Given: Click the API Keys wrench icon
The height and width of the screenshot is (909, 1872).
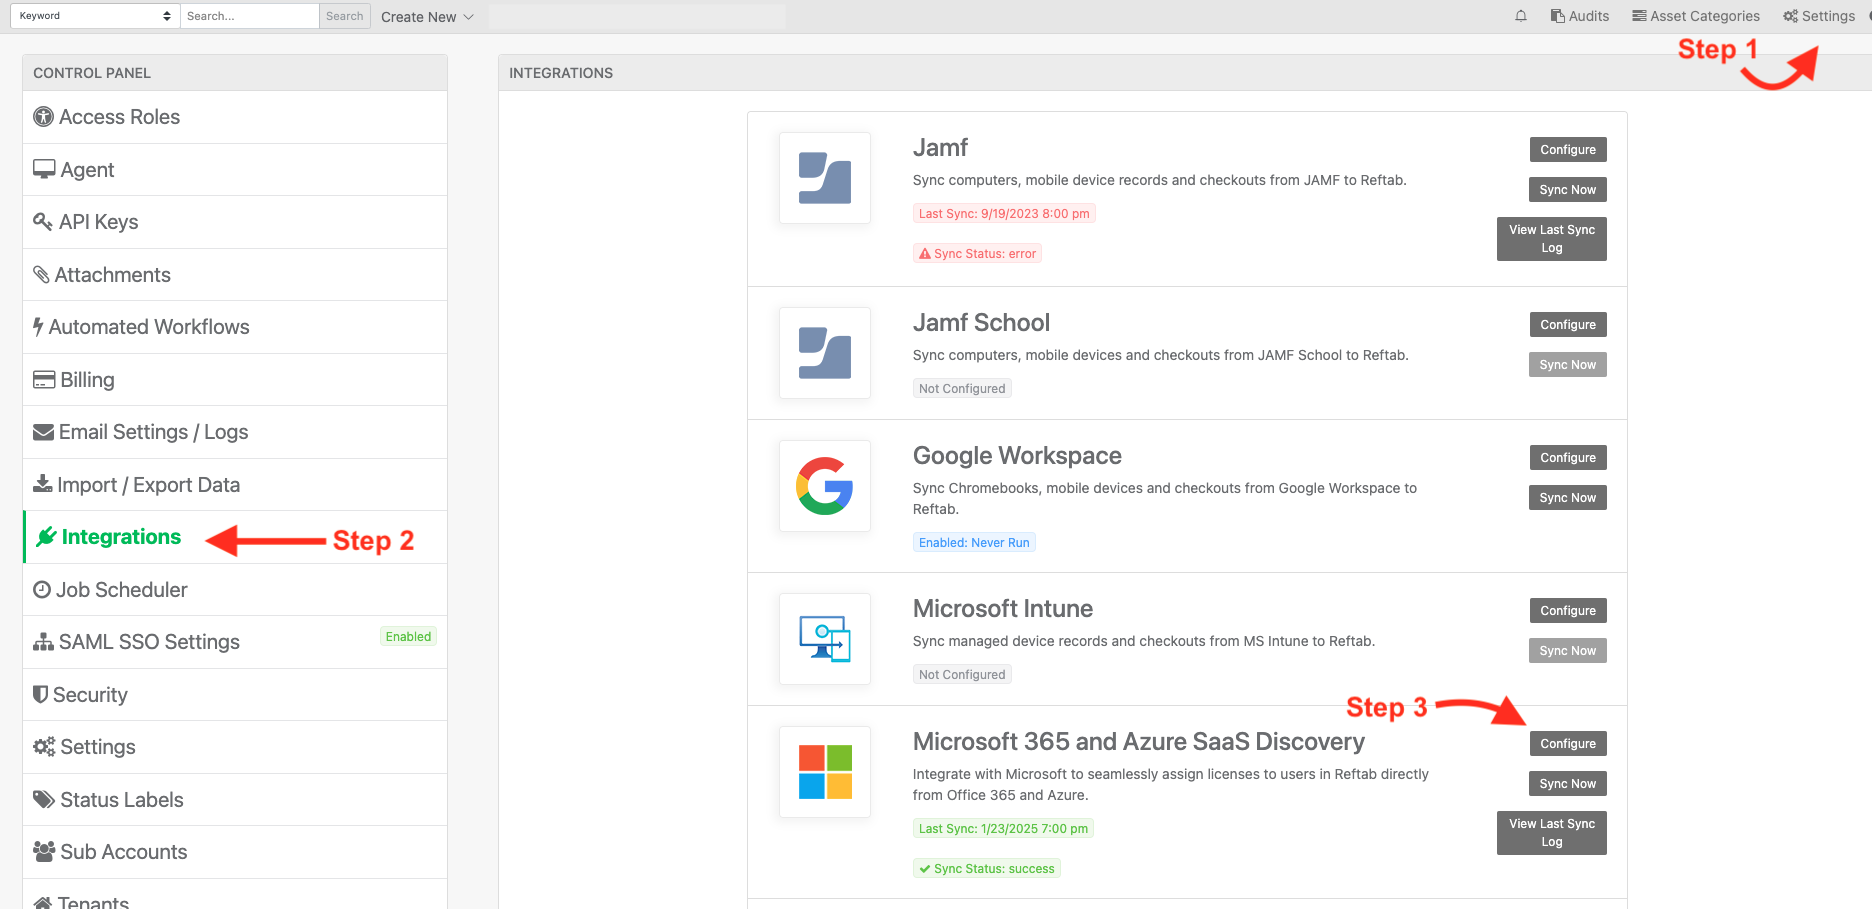Looking at the screenshot, I should click(43, 221).
